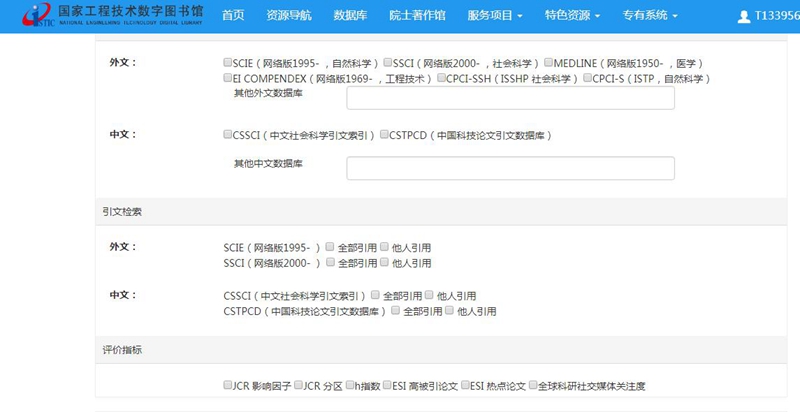Check the SCIE natural science checkbox
The height and width of the screenshot is (412, 800).
coord(228,62)
